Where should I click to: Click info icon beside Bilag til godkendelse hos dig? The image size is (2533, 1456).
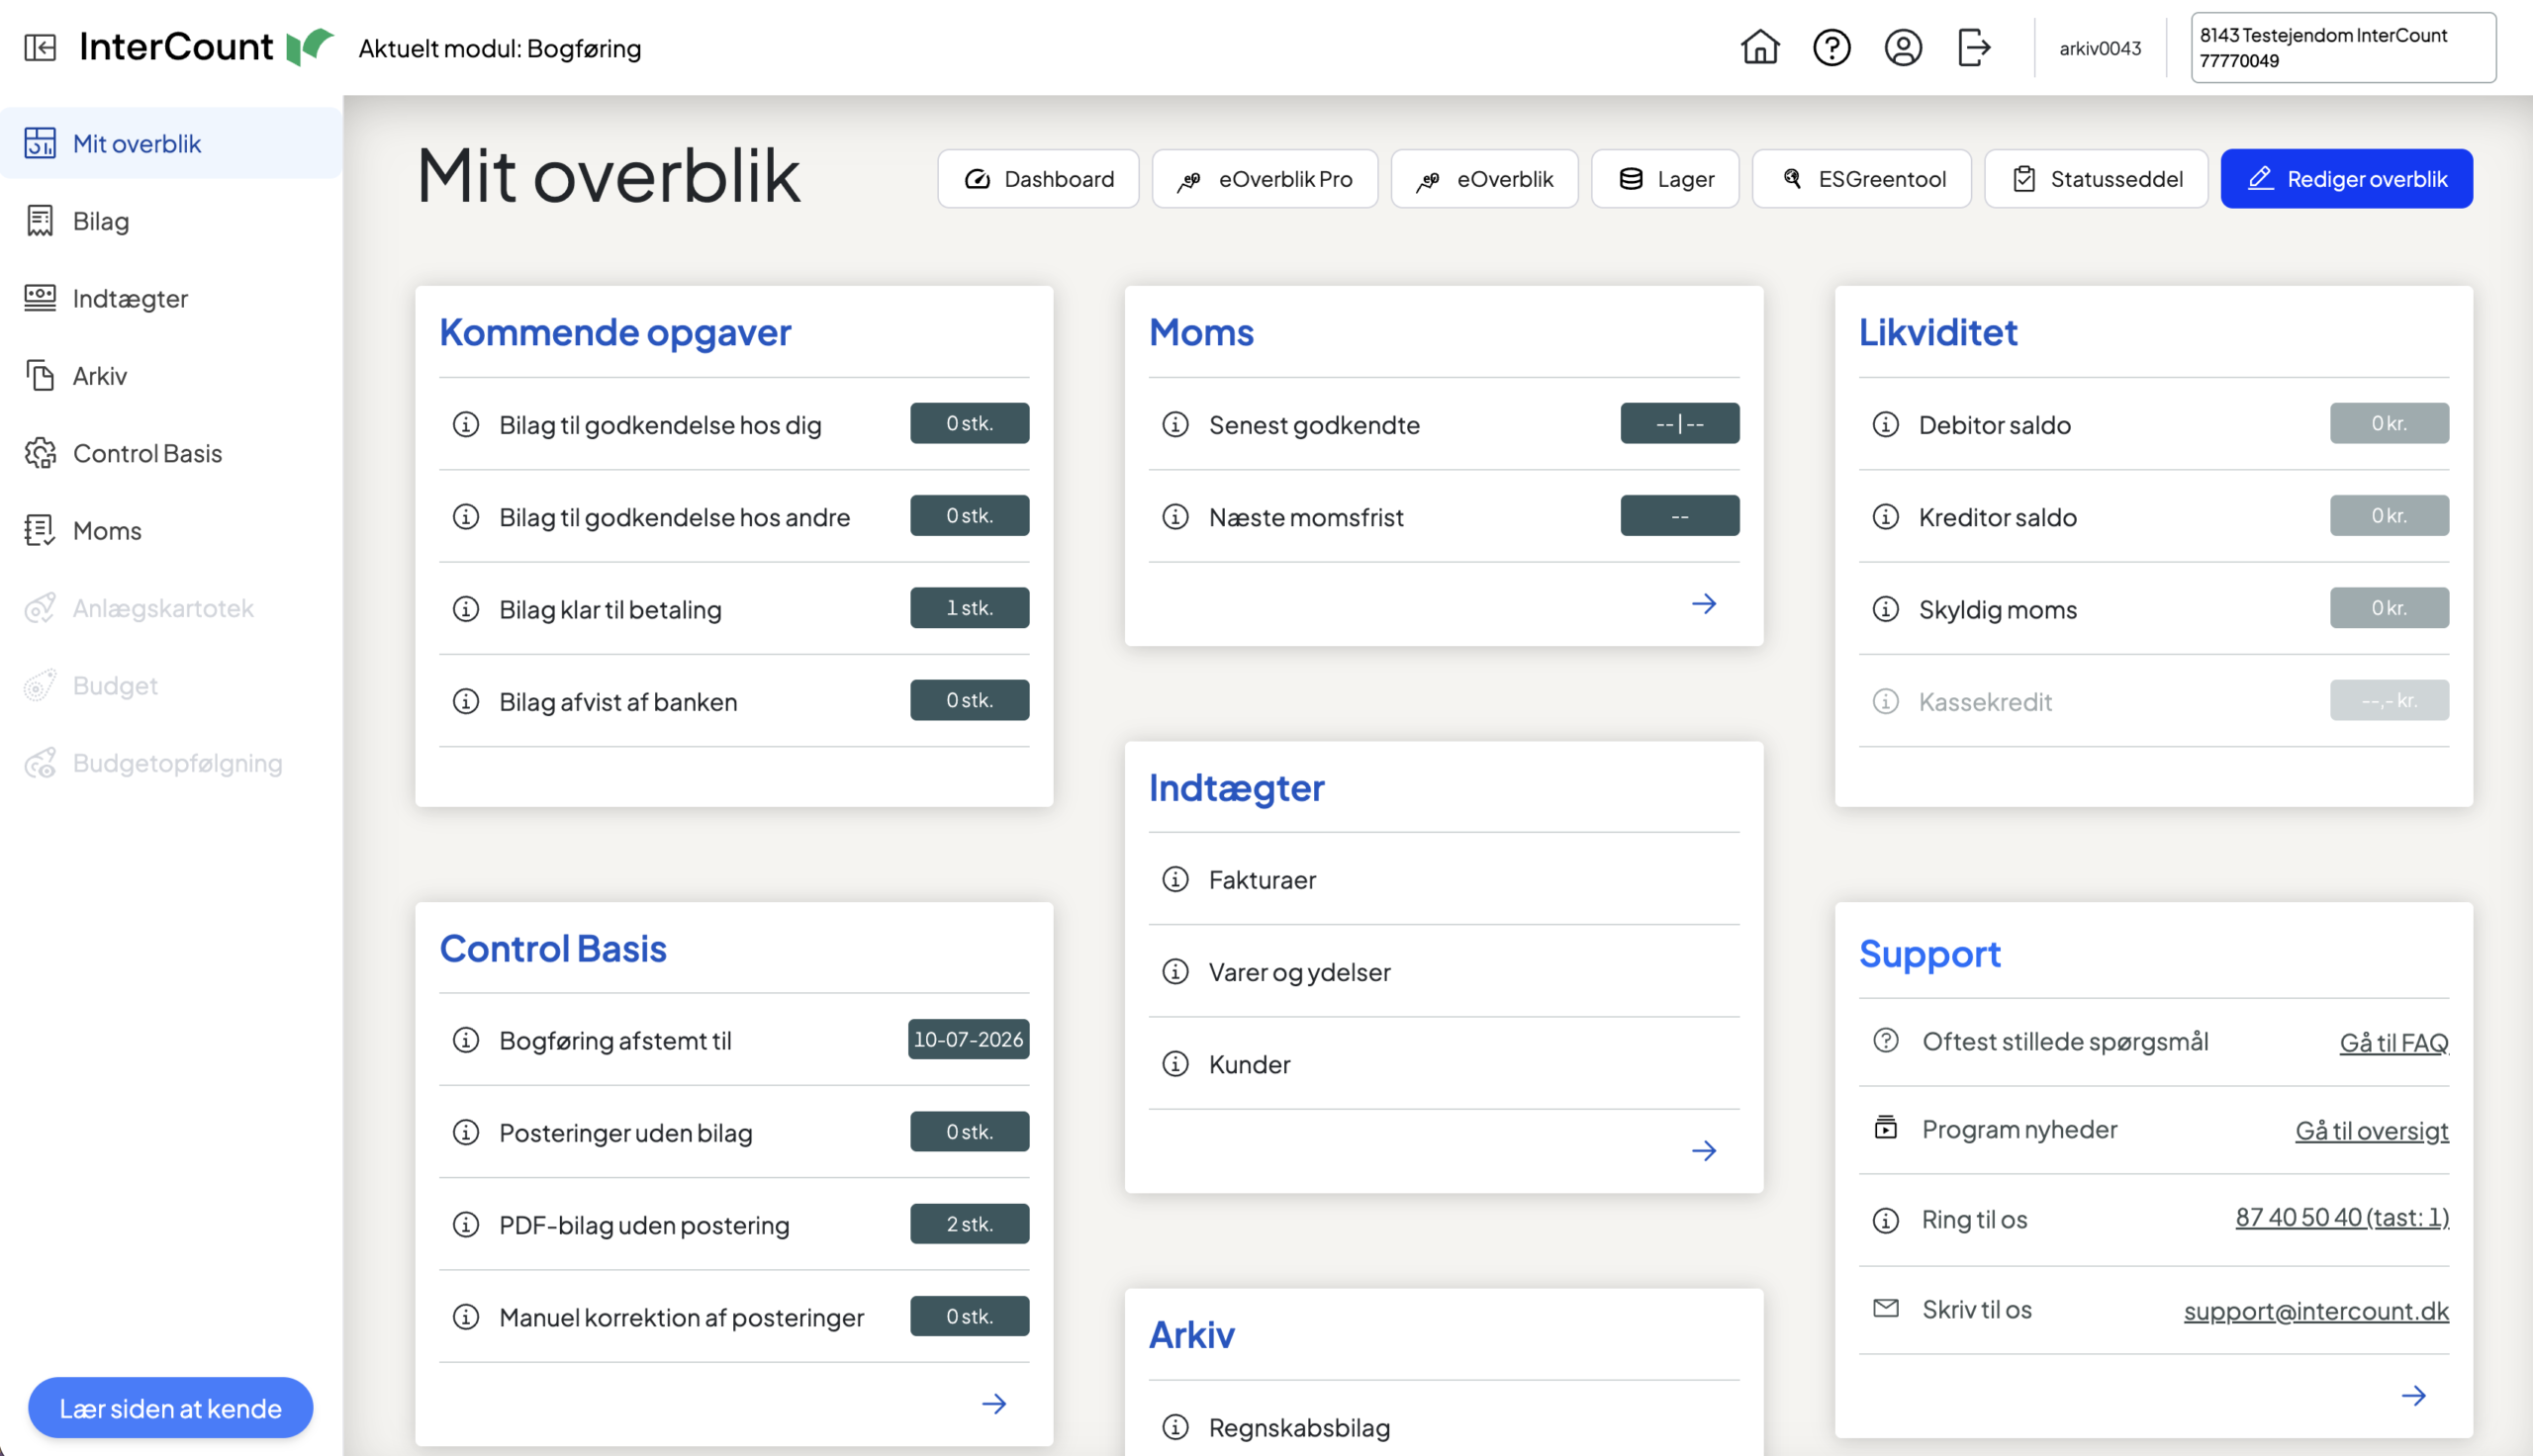[x=466, y=424]
